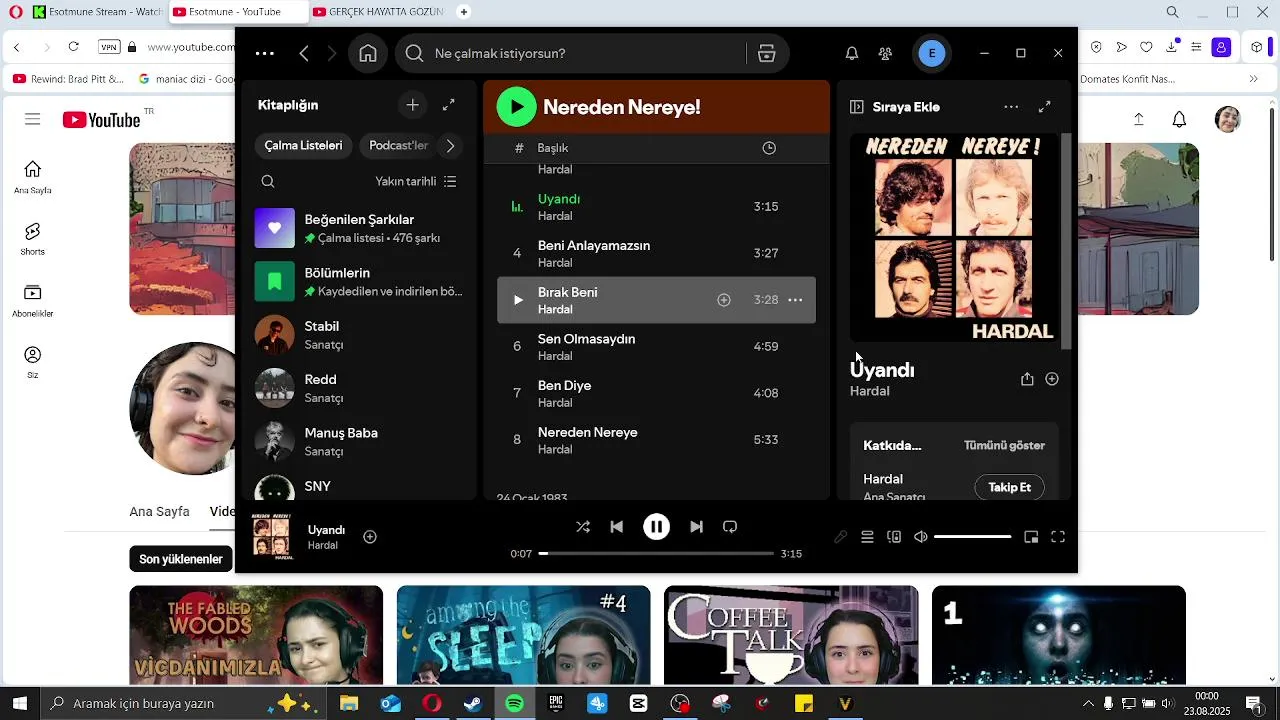Select "Çalma Listeleri" filter chip
This screenshot has height=720, width=1280.
pos(303,146)
